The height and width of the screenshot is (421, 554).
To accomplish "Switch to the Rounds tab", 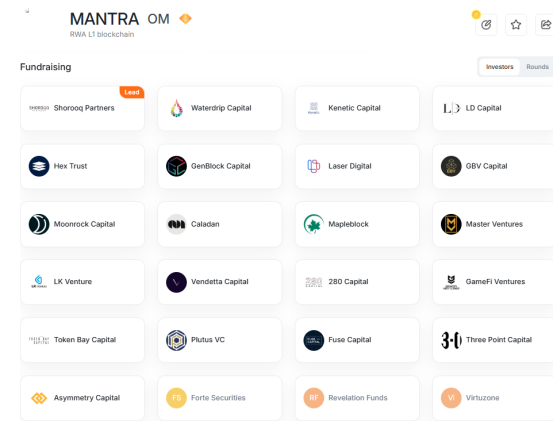I will coord(537,67).
